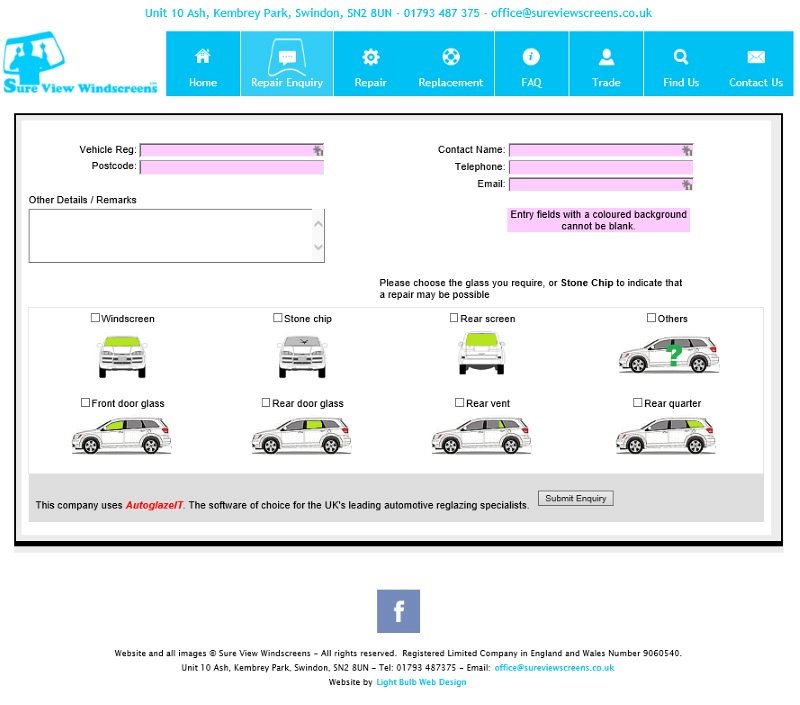Select the Front door glass checkbox
This screenshot has width=800, height=705.
coord(86,403)
